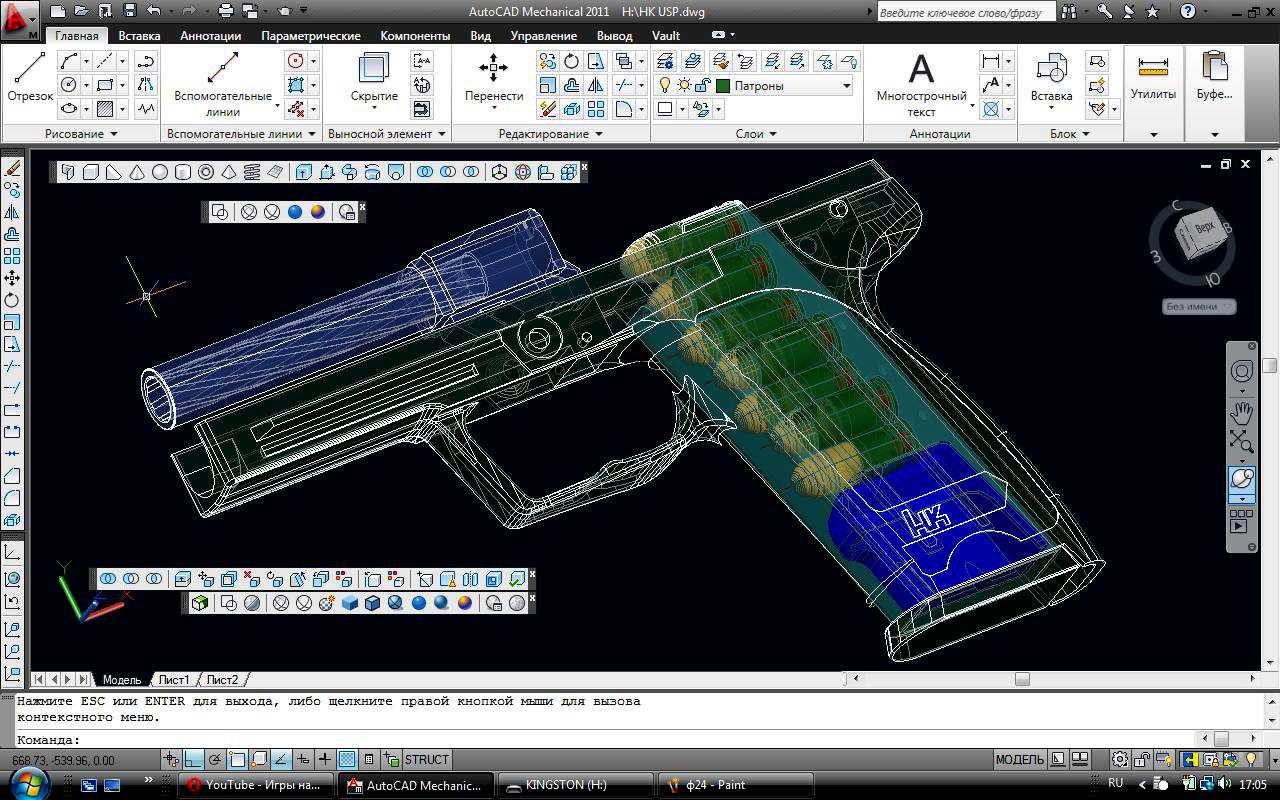Open the Без имени view dropdown

(1199, 307)
